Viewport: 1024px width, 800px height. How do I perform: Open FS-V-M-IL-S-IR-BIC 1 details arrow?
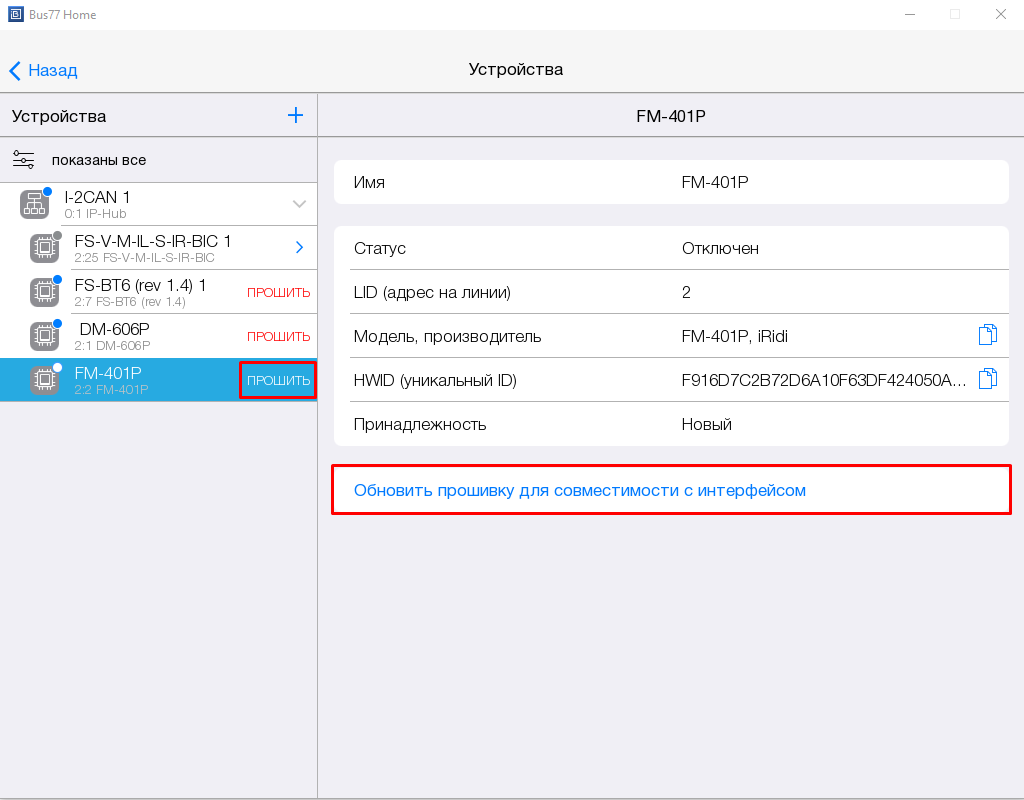coord(299,247)
